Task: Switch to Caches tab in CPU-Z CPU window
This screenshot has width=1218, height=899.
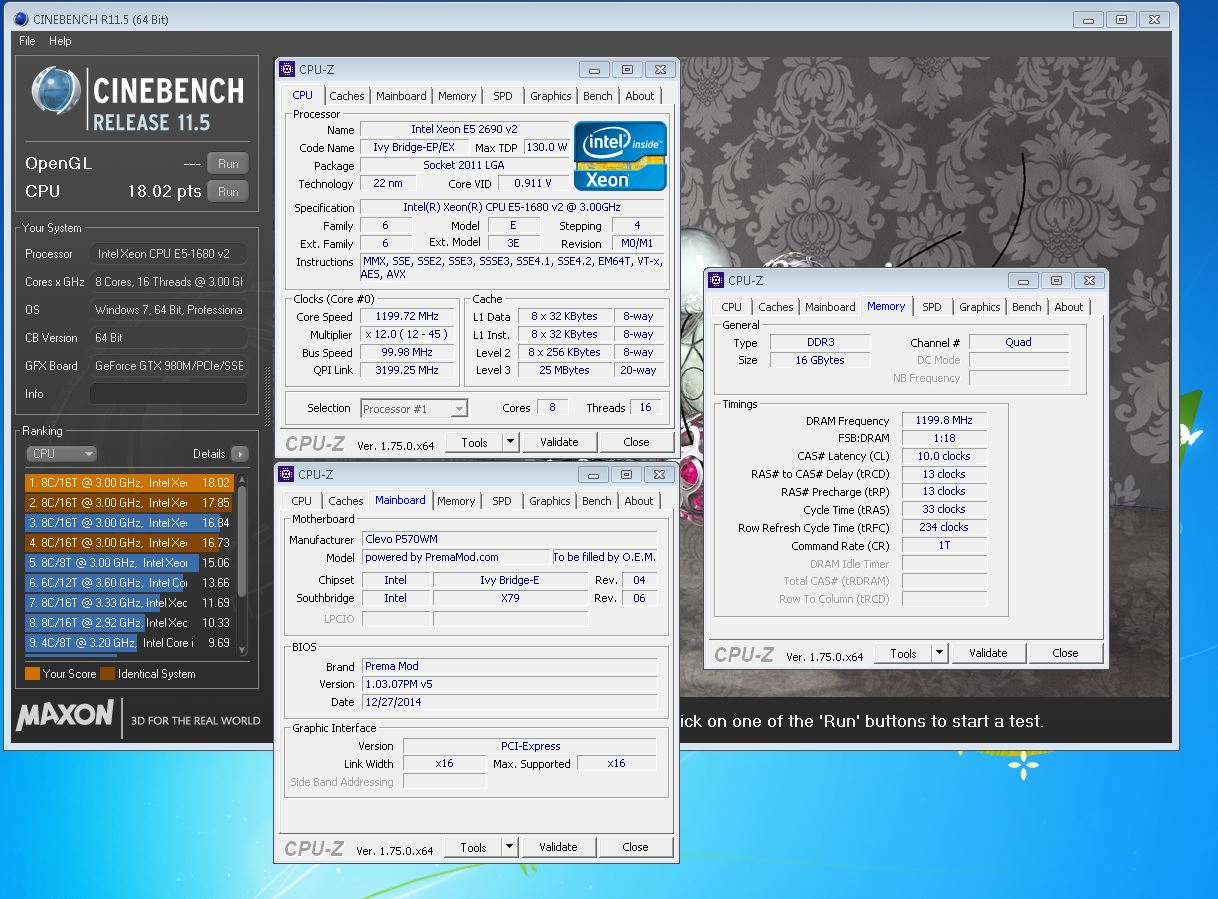Action: 346,96
